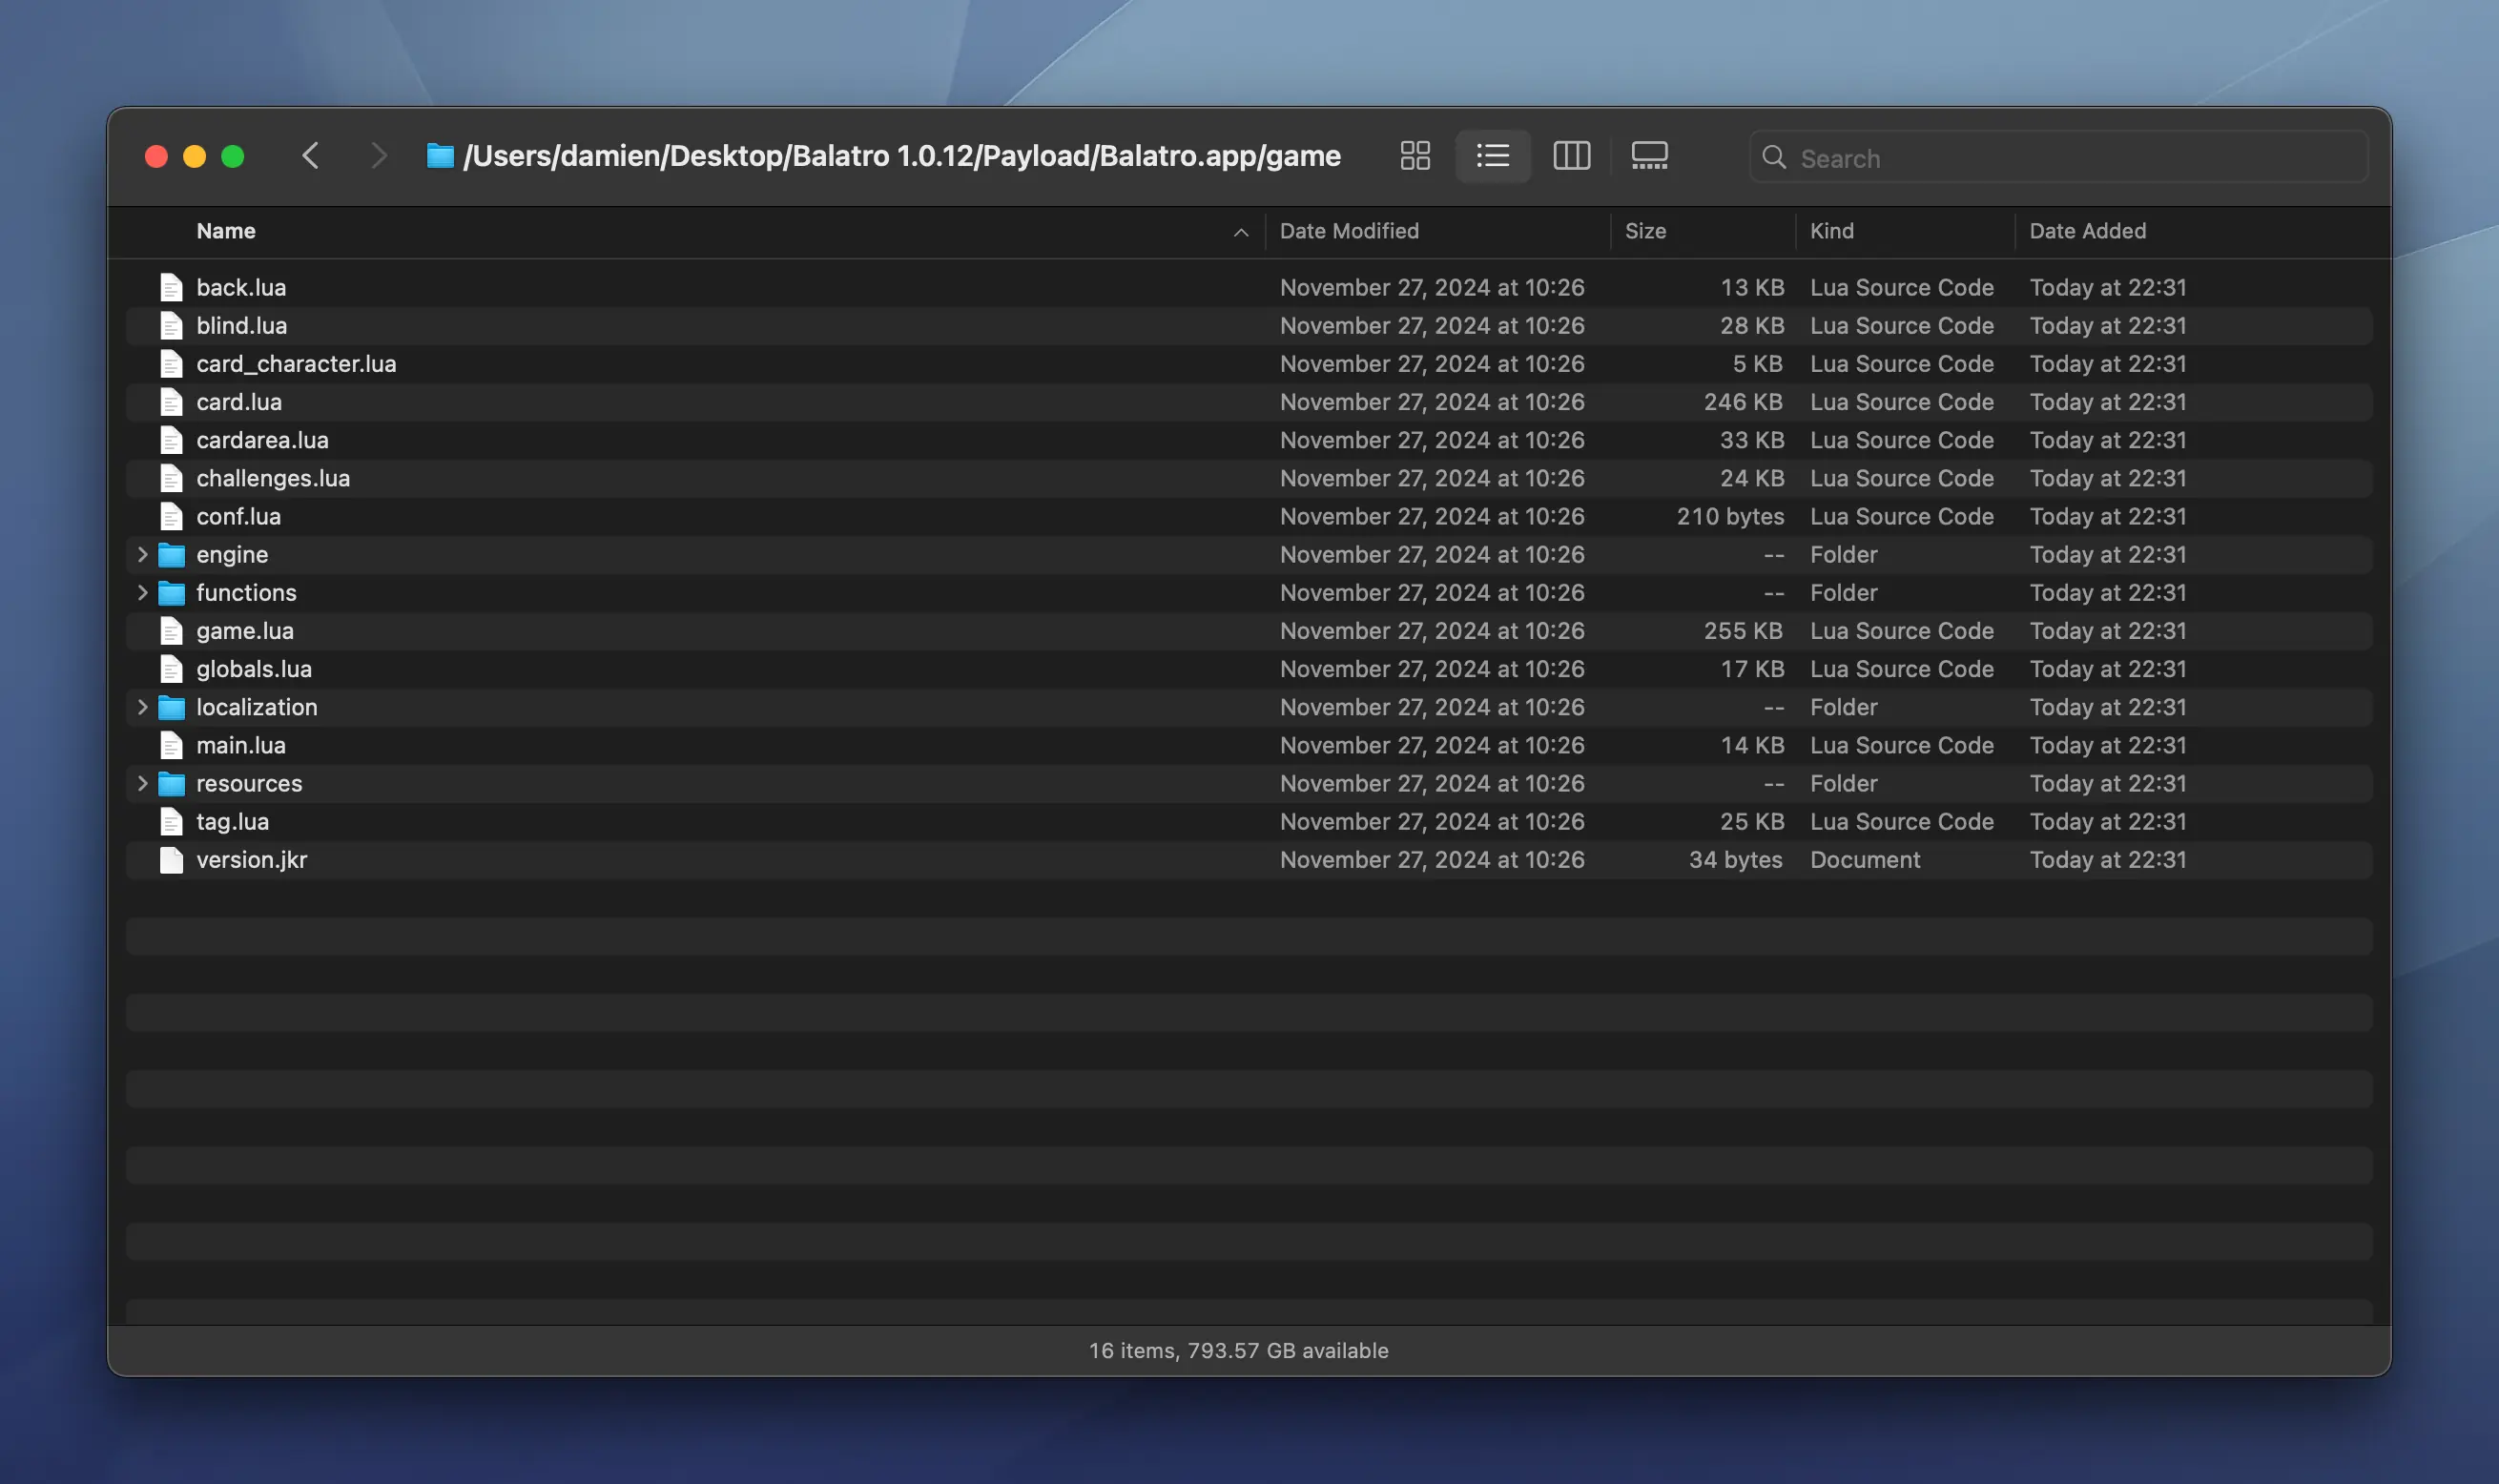Select the version.jkr document icon
The image size is (2499, 1484).
click(x=171, y=860)
